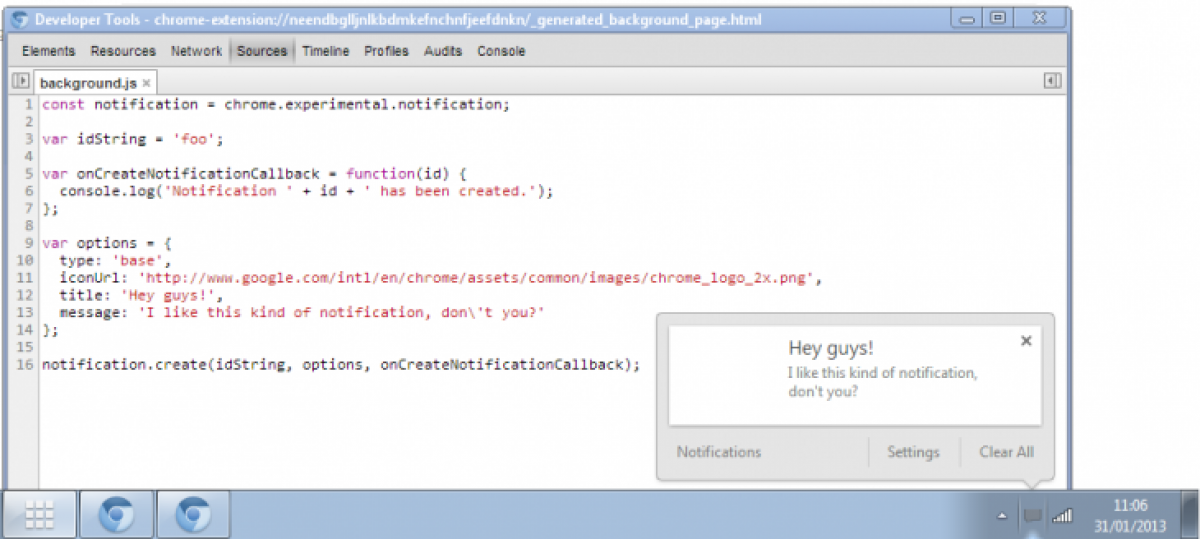Select the Network tab

tap(196, 51)
